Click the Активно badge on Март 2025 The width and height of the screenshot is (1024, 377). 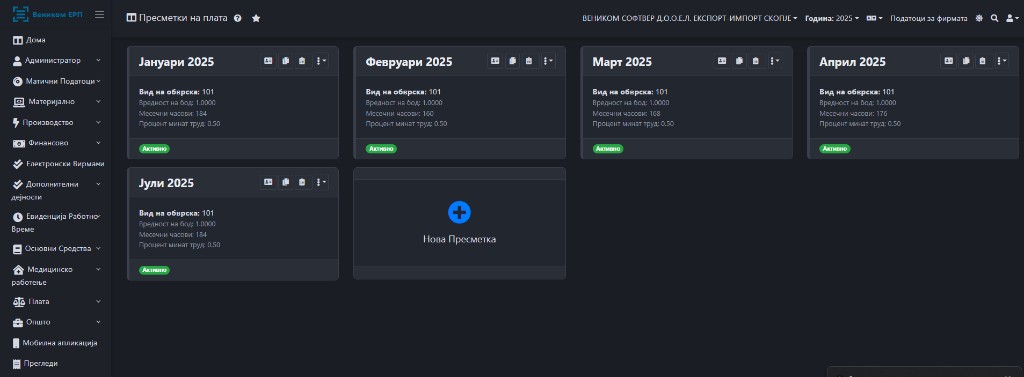pos(608,148)
